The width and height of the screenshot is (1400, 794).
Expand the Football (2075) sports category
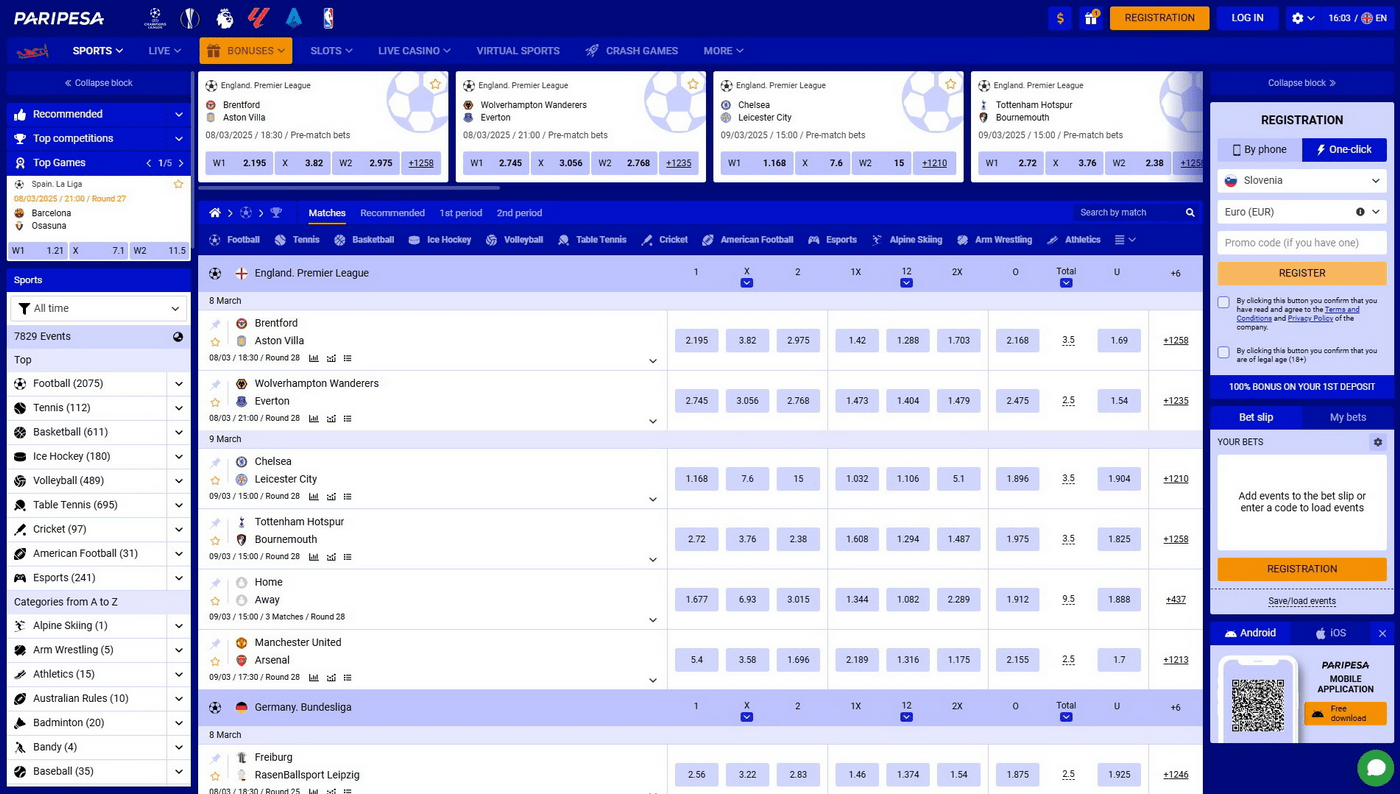[x=179, y=384]
